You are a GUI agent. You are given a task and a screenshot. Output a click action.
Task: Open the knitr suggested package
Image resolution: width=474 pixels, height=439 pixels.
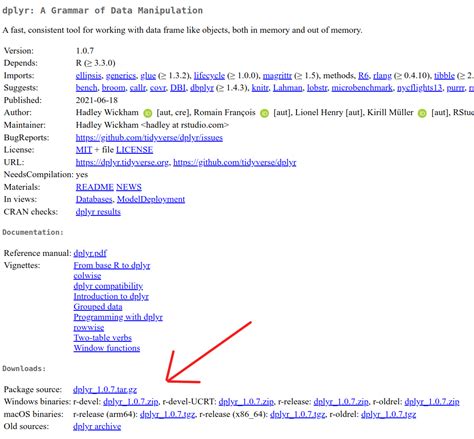click(x=260, y=88)
